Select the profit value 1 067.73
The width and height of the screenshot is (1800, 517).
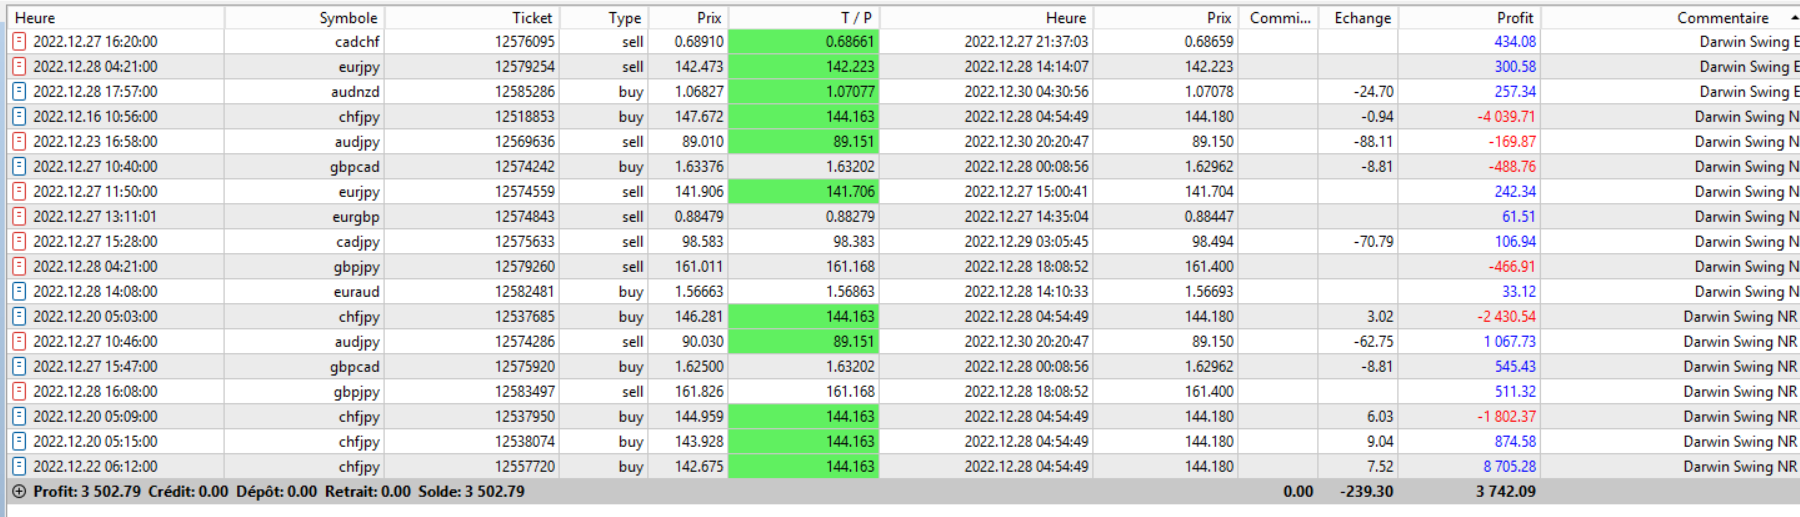click(x=1510, y=342)
